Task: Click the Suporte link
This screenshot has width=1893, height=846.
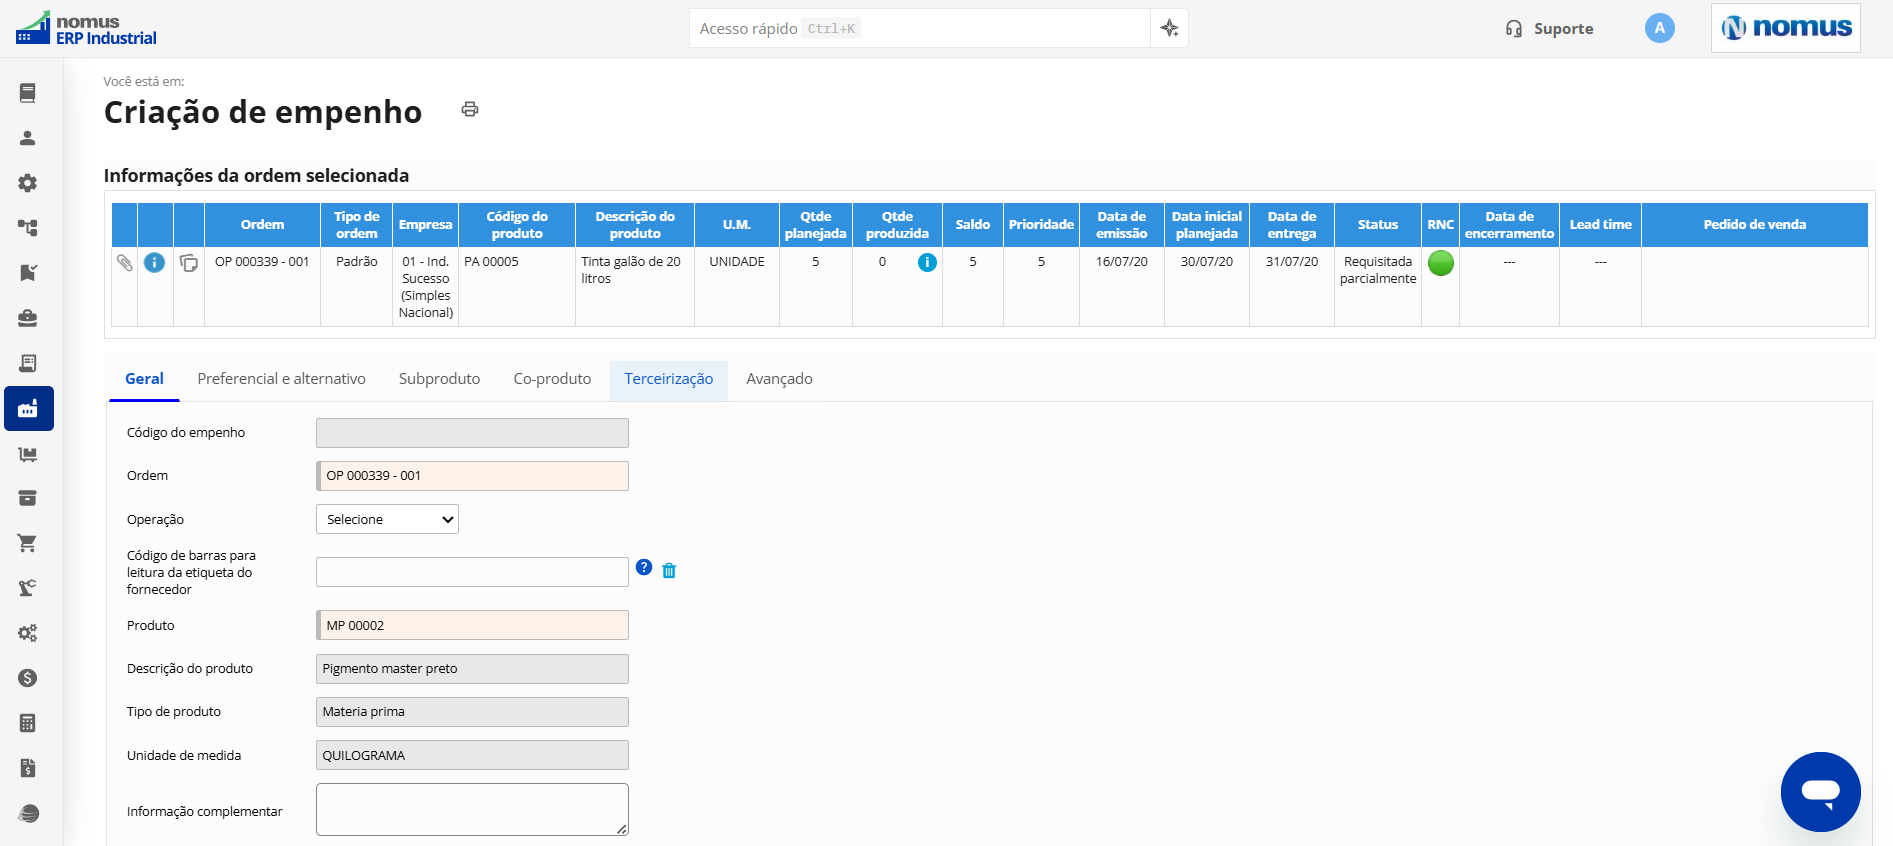Action: coord(1549,29)
